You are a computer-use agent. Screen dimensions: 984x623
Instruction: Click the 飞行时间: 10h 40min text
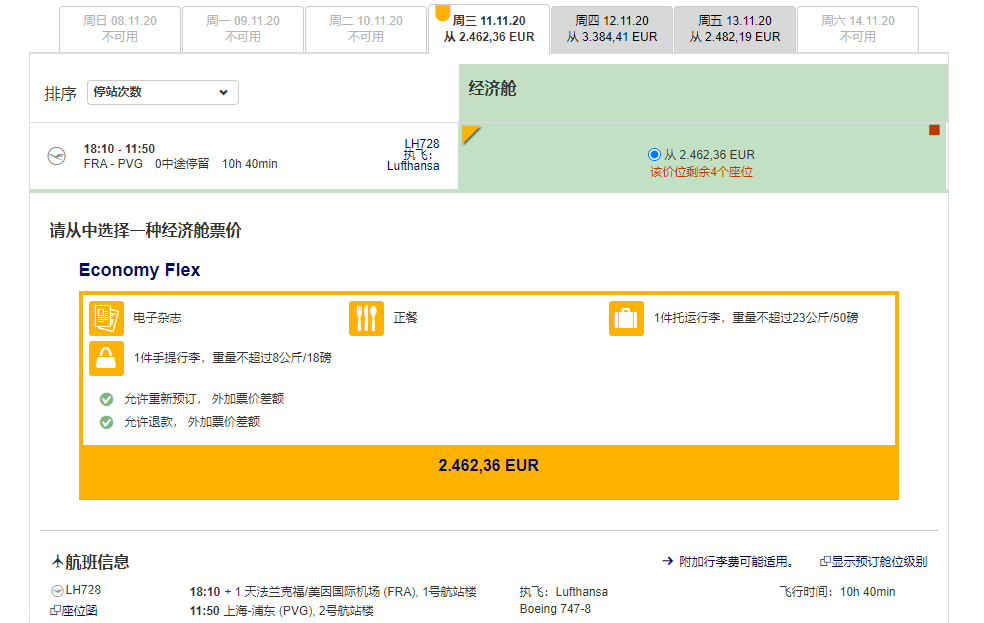[x=837, y=592]
